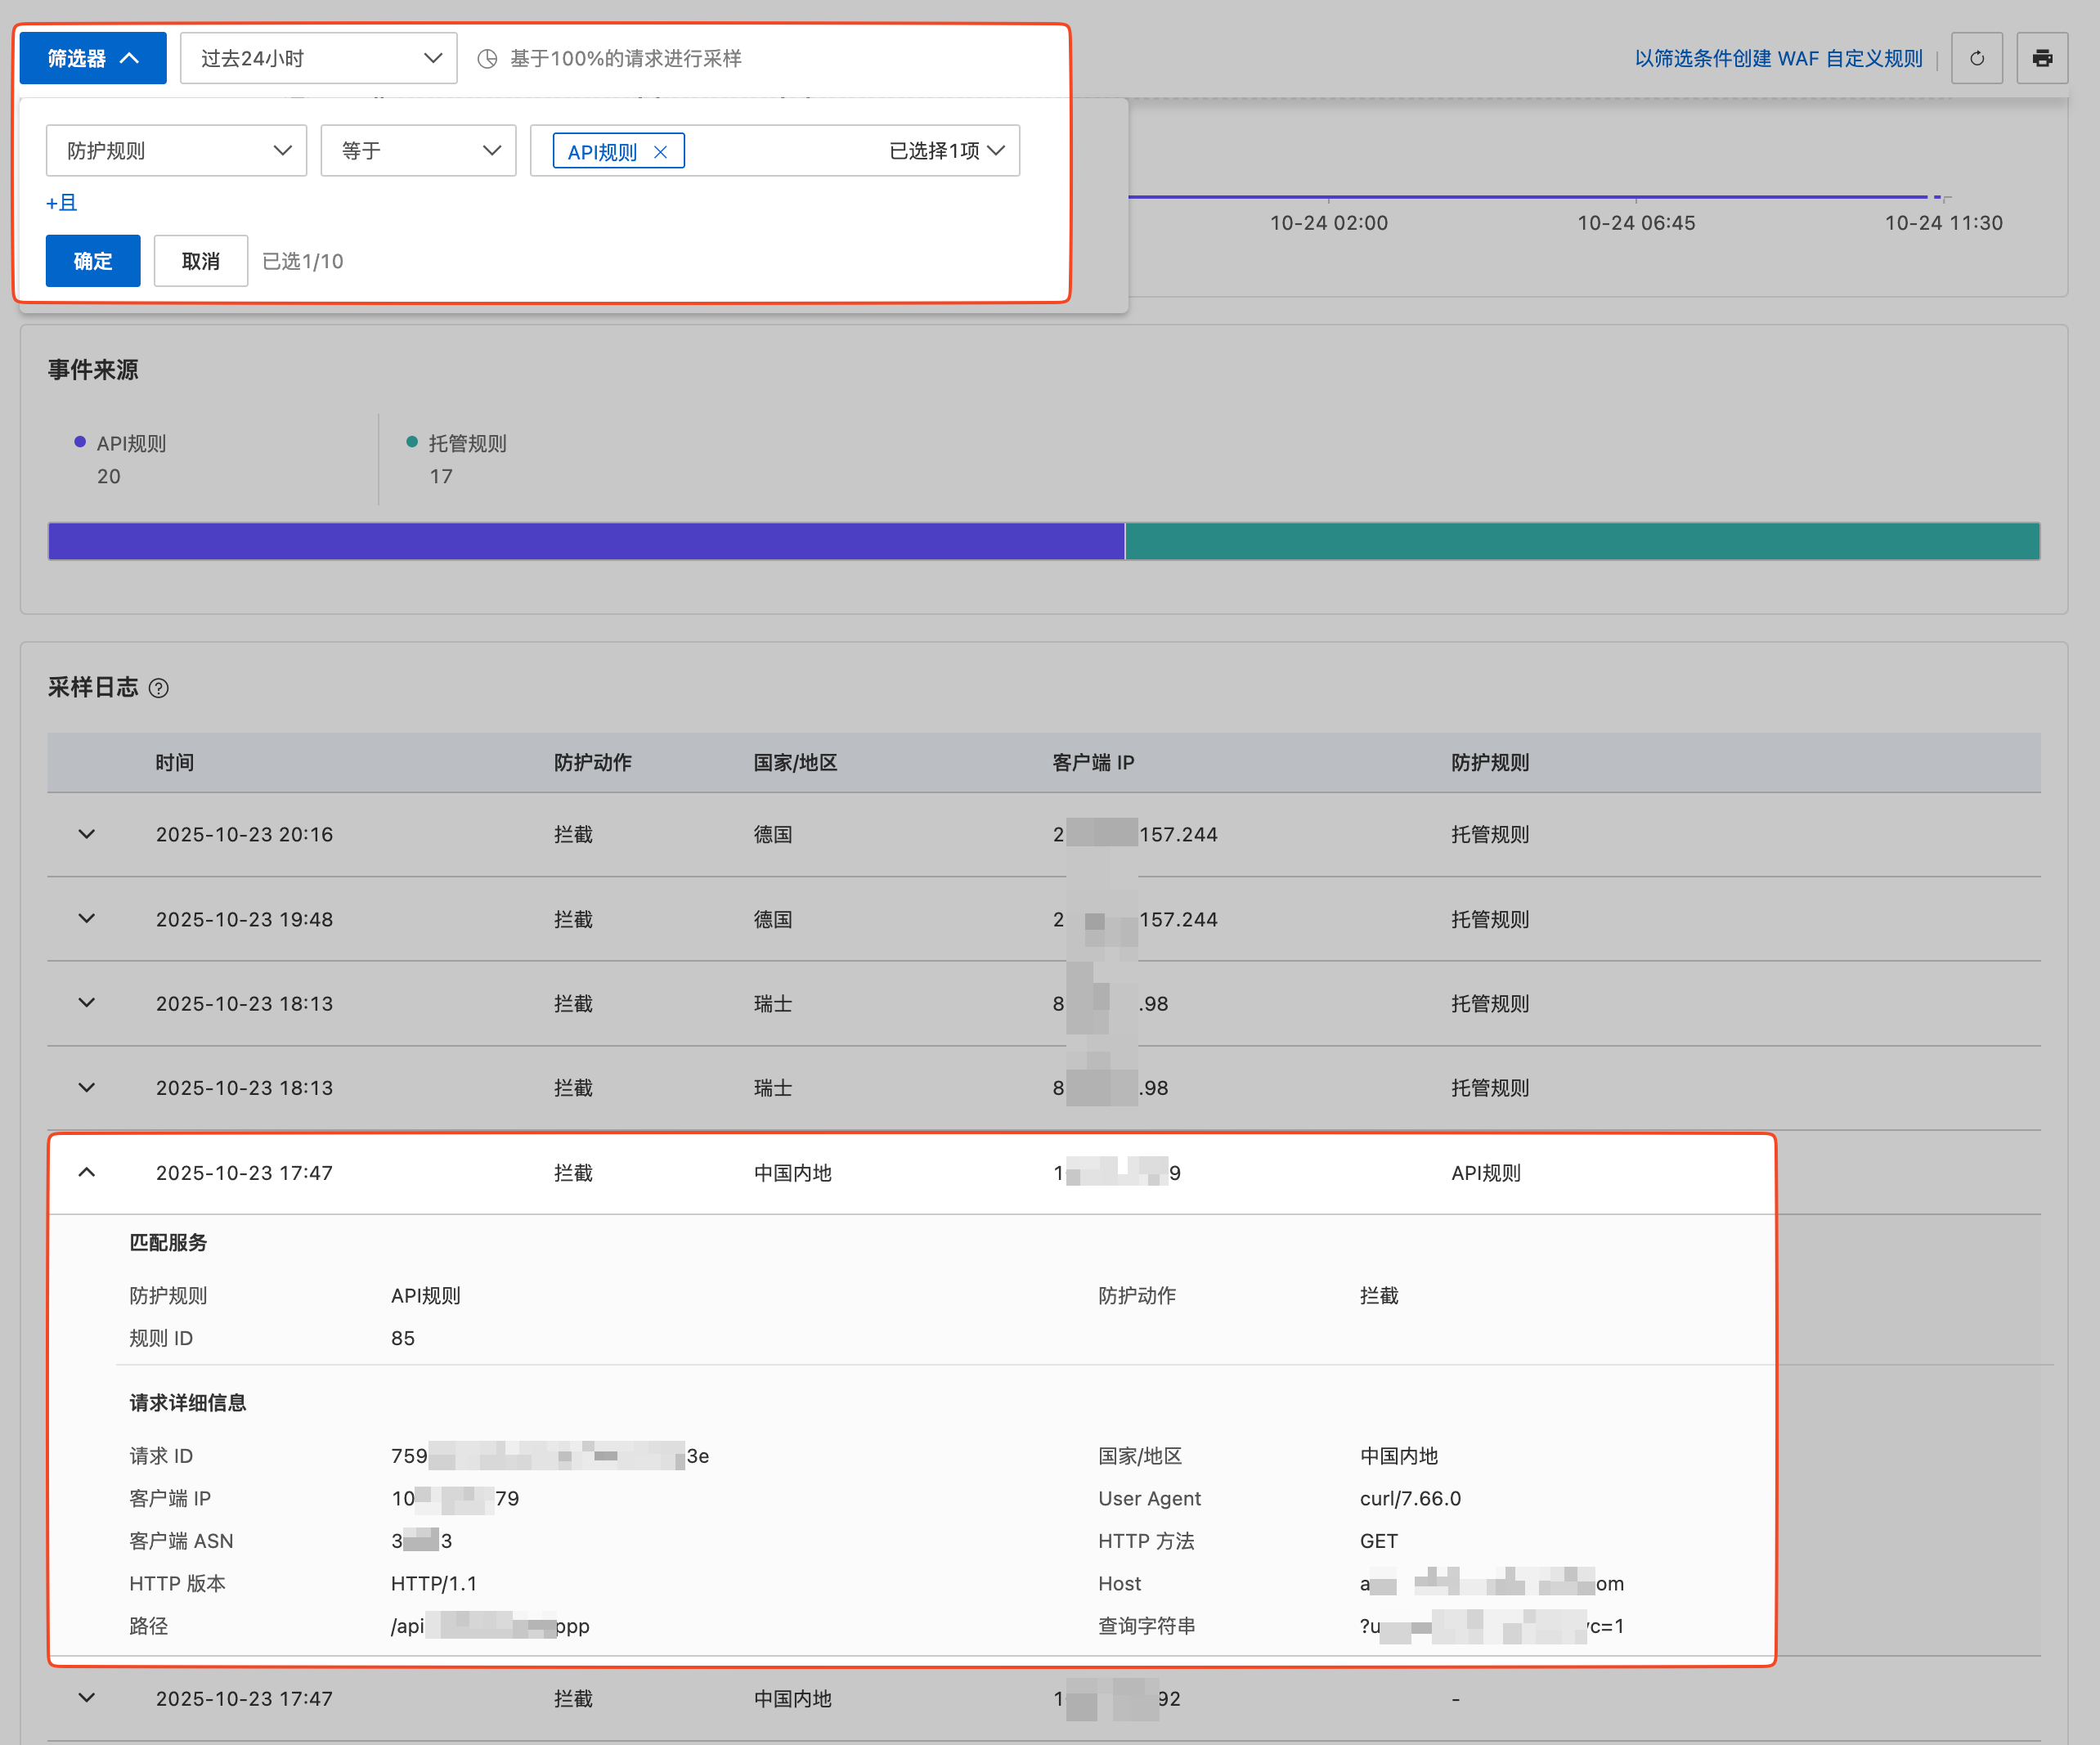Add another condition with +且

pyautogui.click(x=61, y=203)
